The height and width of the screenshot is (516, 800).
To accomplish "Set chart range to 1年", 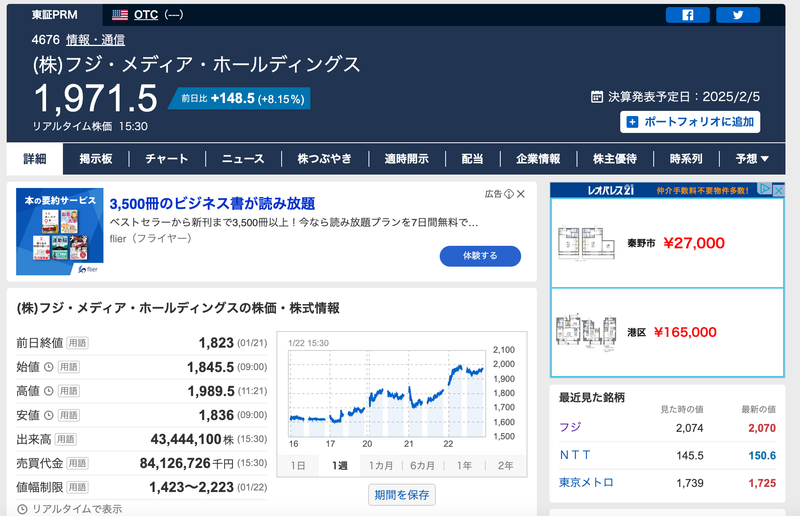I will [x=464, y=465].
